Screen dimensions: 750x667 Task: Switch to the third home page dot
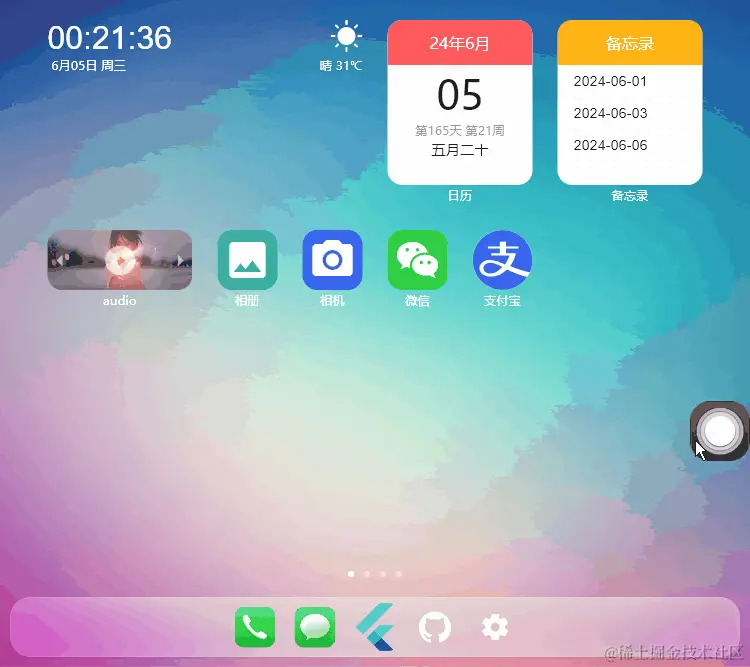tap(383, 574)
